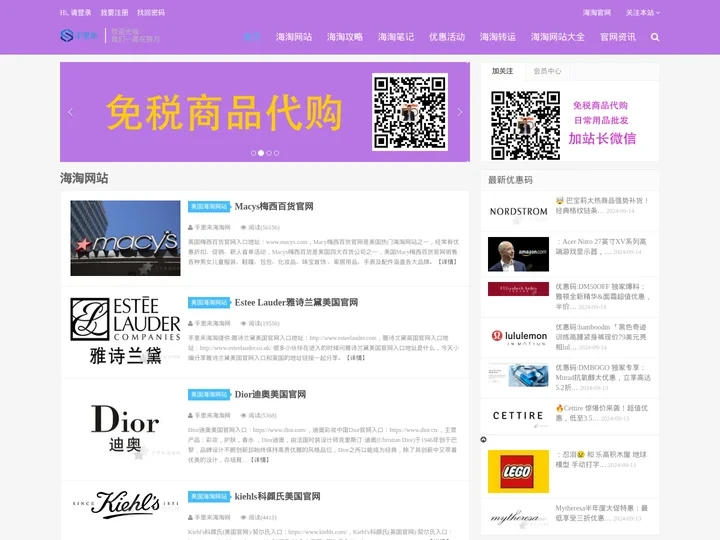The image size is (720, 540).
Task: Open the 海淘笔记 menu
Action: coord(396,37)
